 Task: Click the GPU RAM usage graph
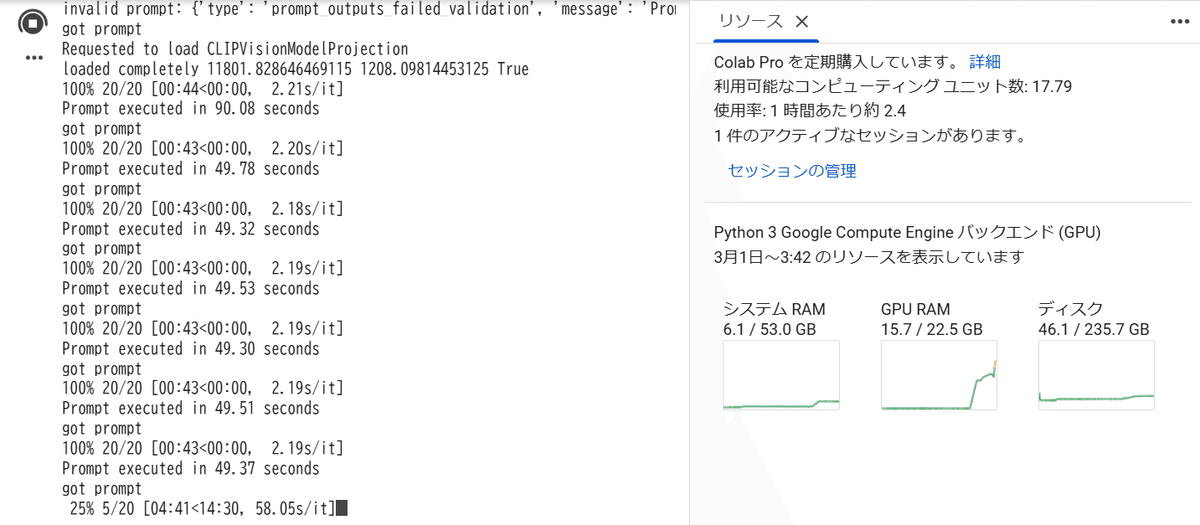point(939,375)
